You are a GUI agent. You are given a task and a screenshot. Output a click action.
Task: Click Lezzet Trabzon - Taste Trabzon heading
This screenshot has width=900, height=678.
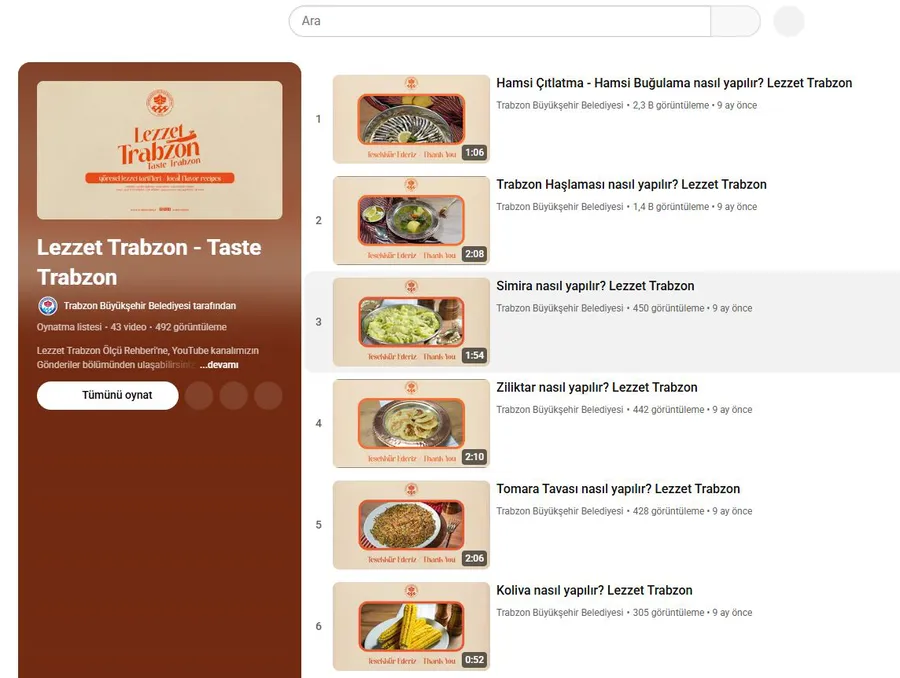[149, 262]
